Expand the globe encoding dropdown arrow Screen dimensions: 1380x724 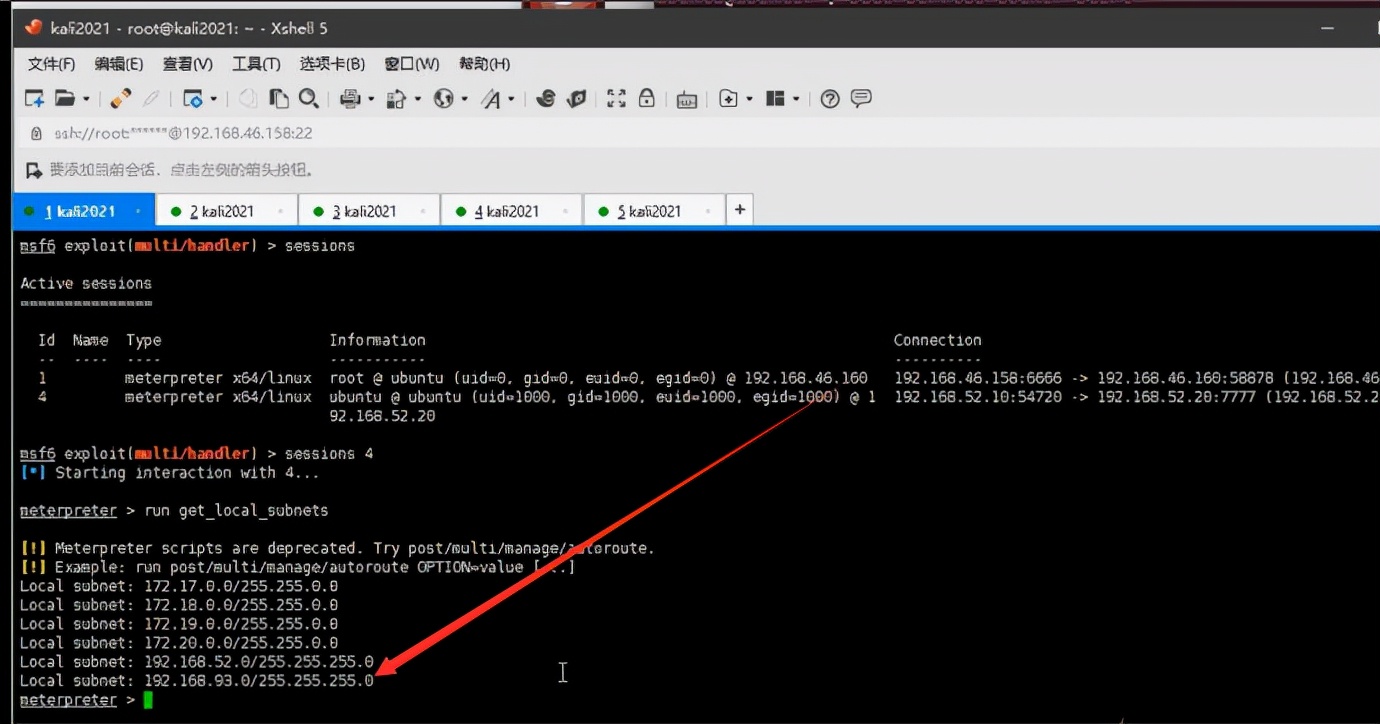click(465, 99)
